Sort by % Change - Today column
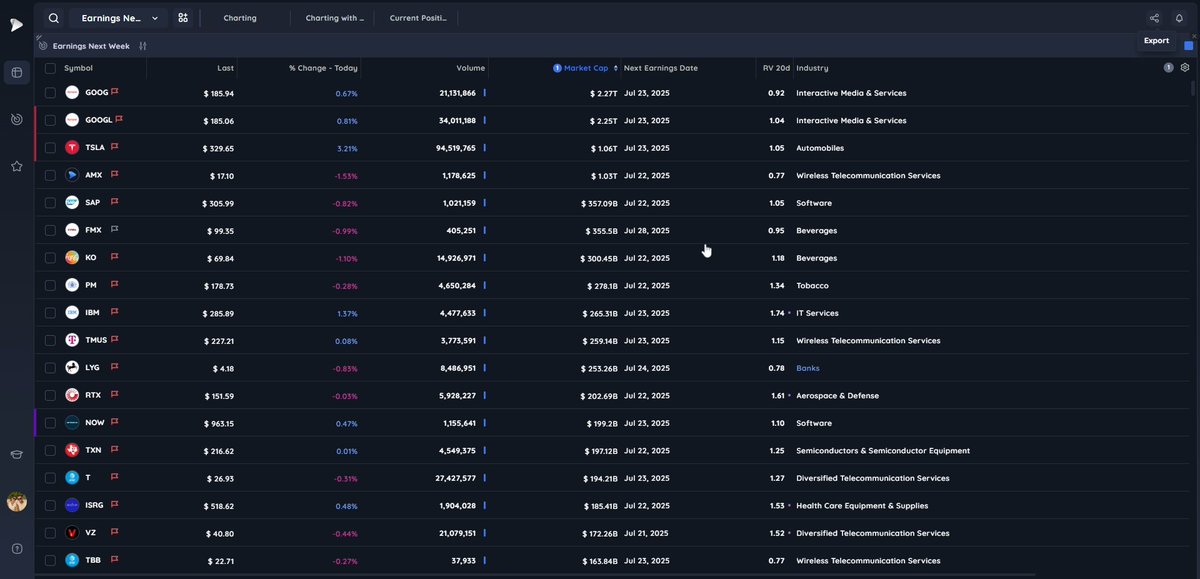This screenshot has width=1200, height=579. coord(323,68)
